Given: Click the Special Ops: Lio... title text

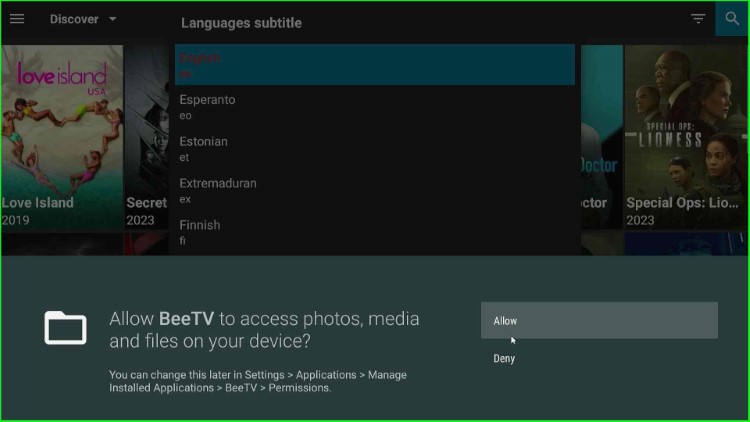Looking at the screenshot, I should [682, 202].
